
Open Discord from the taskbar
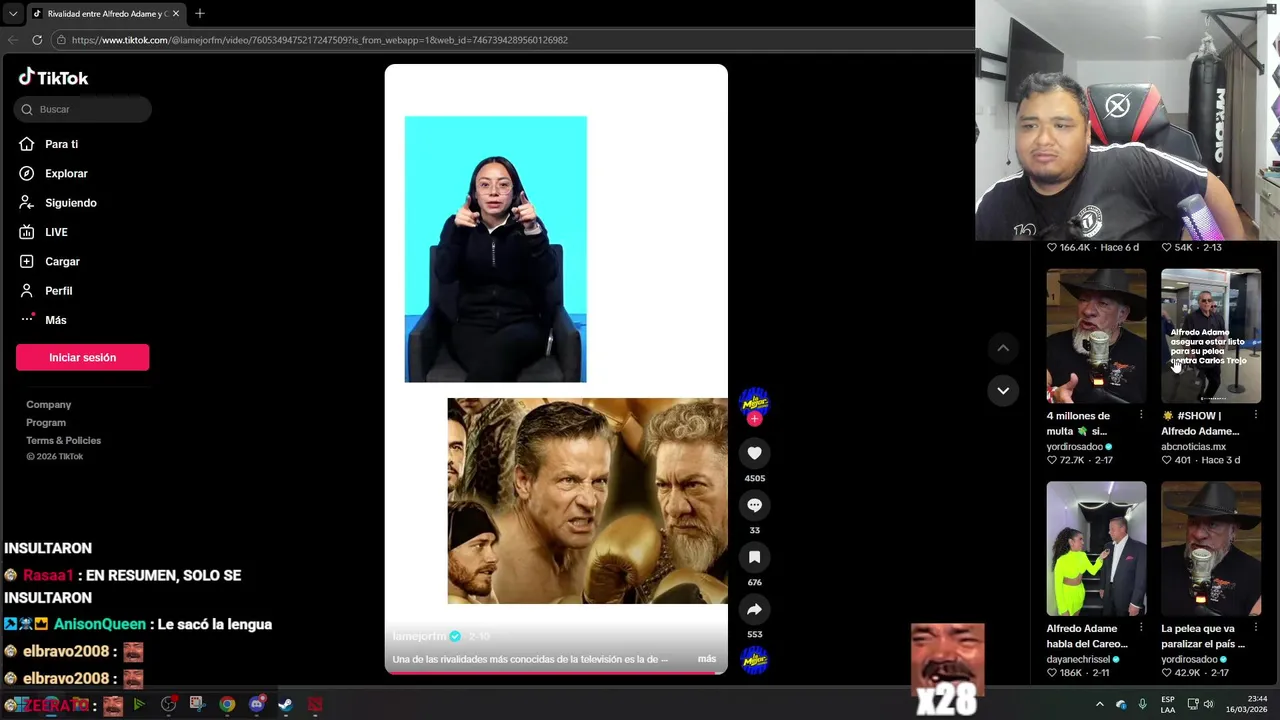click(x=256, y=704)
